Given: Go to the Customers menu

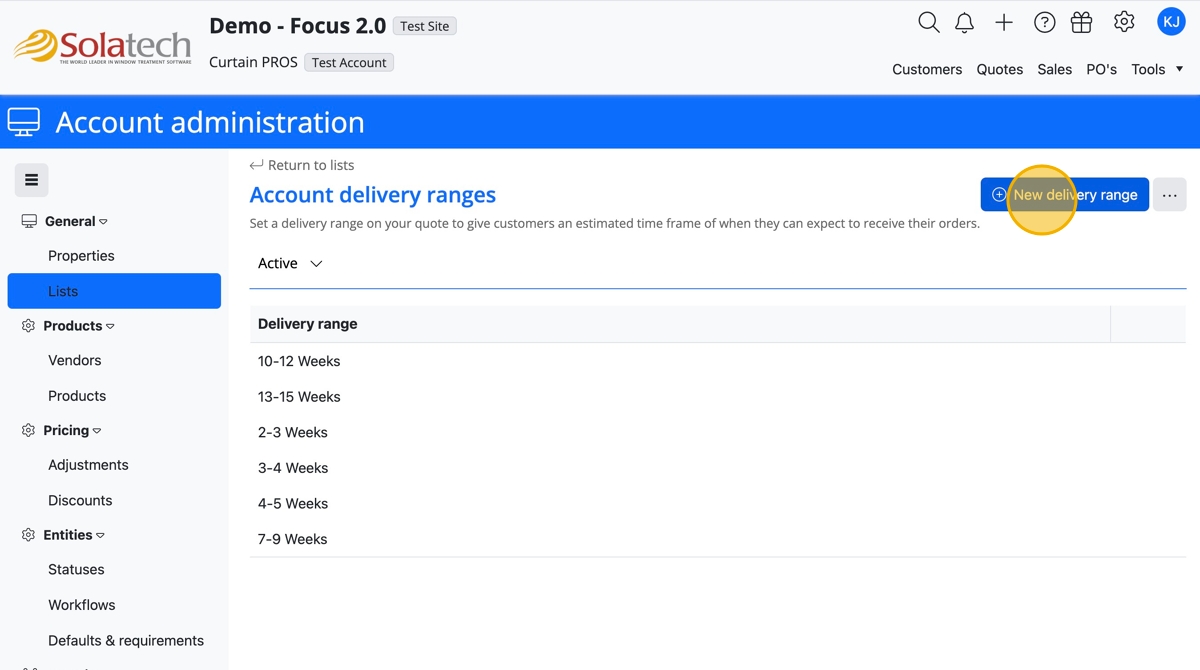Looking at the screenshot, I should click(x=927, y=69).
